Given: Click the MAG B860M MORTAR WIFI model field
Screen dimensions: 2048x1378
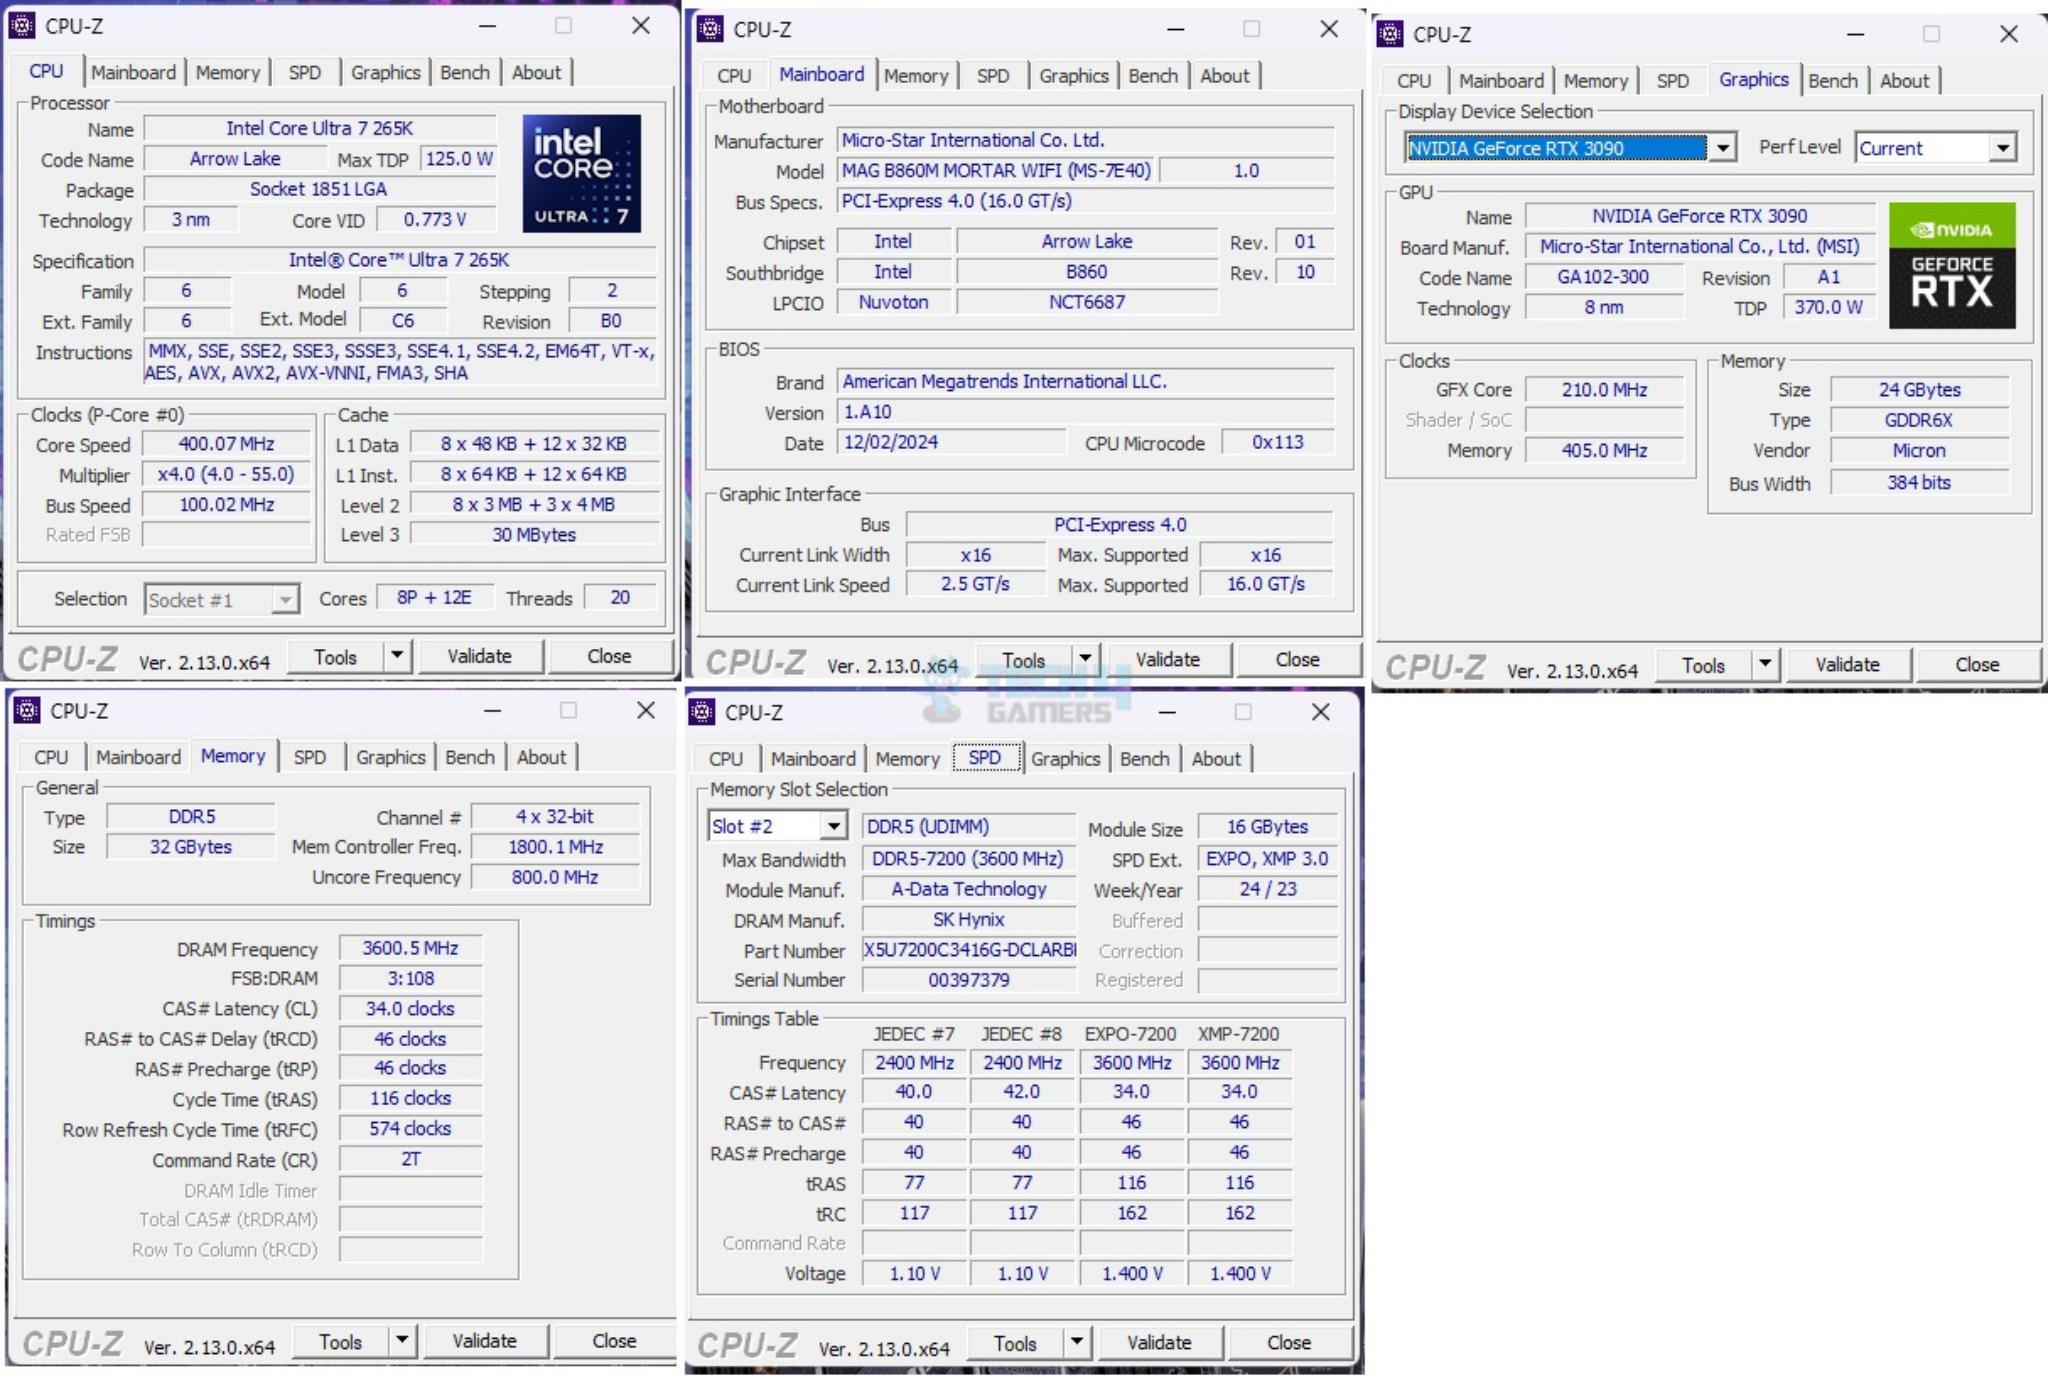Looking at the screenshot, I should pyautogui.click(x=996, y=171).
